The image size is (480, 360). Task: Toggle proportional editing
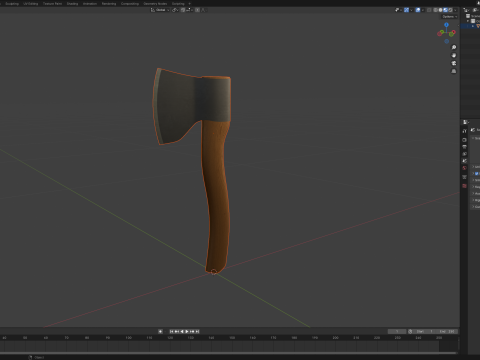pyautogui.click(x=197, y=10)
